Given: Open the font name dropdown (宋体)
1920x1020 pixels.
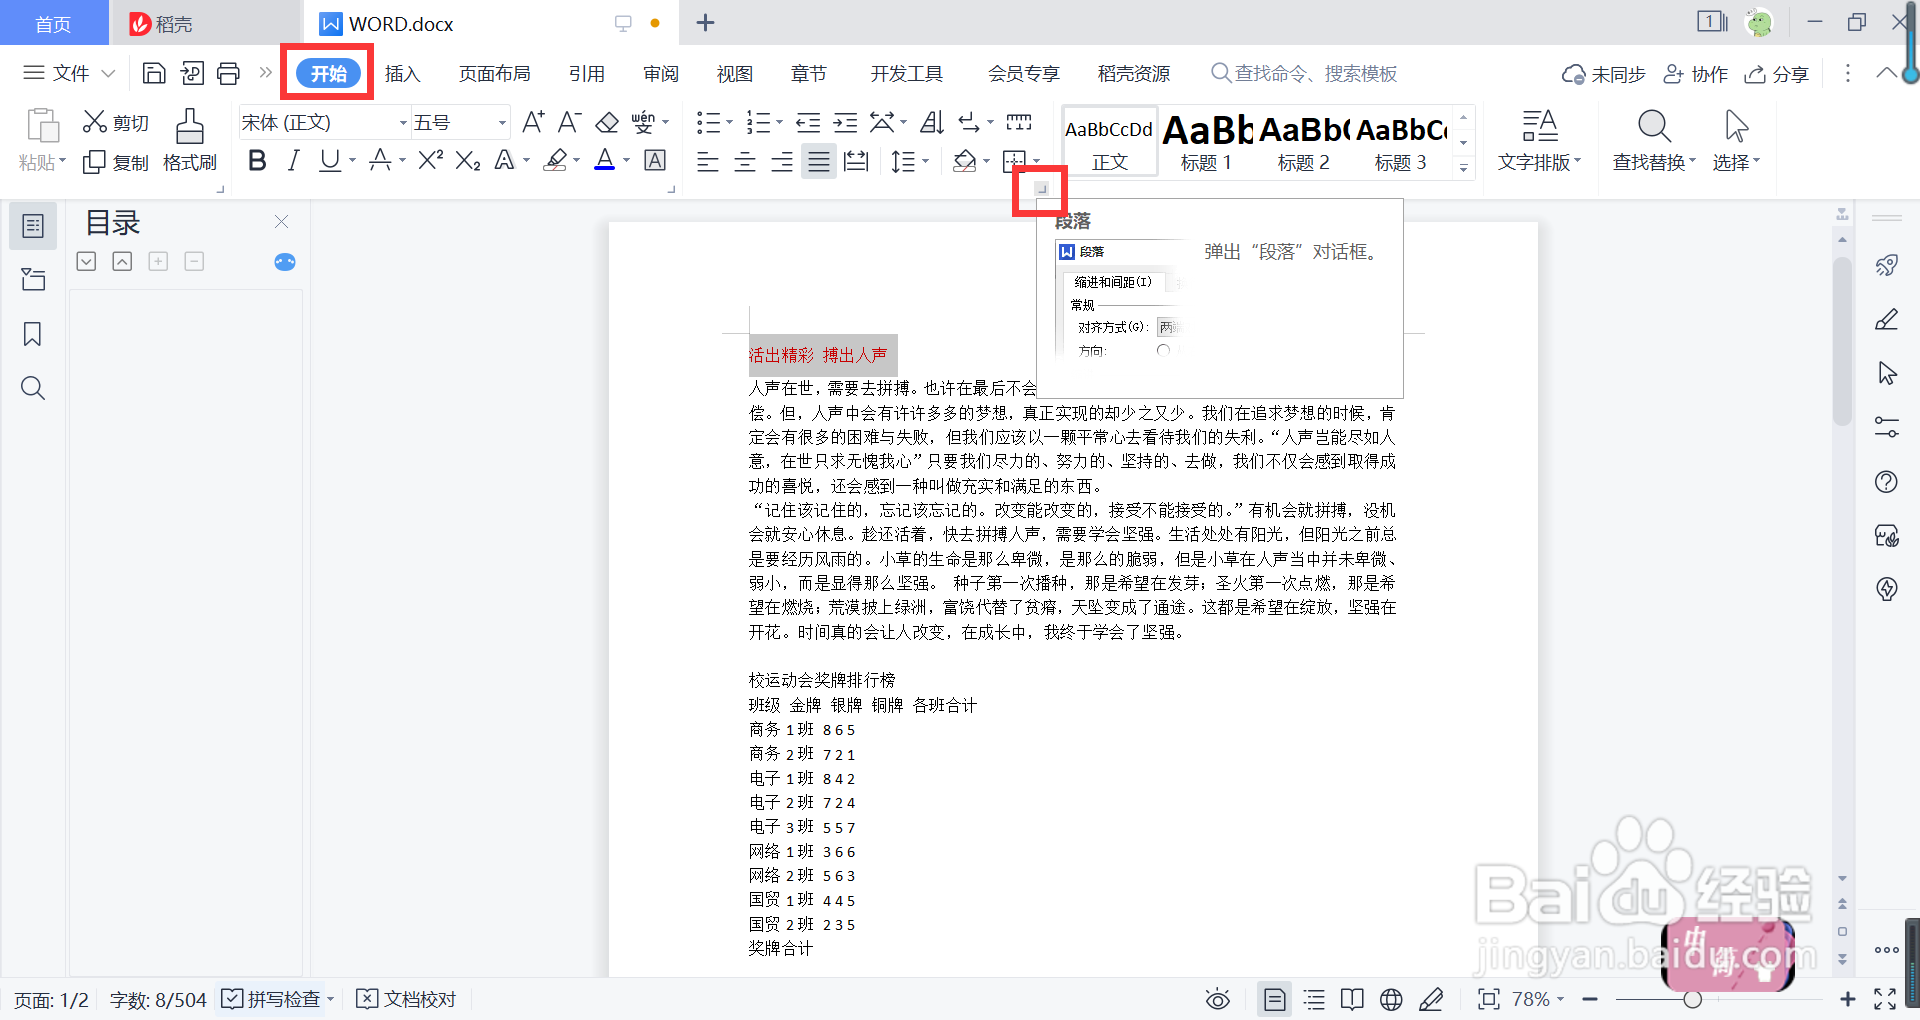Looking at the screenshot, I should tap(403, 123).
